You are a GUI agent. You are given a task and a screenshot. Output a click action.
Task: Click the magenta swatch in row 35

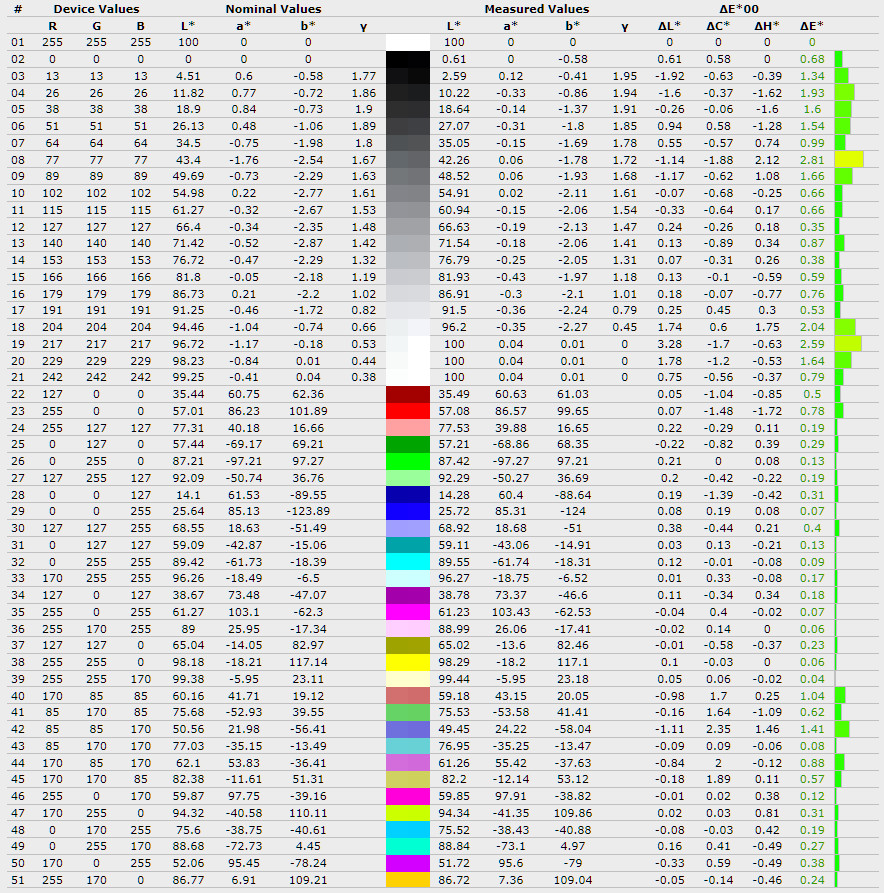[408, 612]
